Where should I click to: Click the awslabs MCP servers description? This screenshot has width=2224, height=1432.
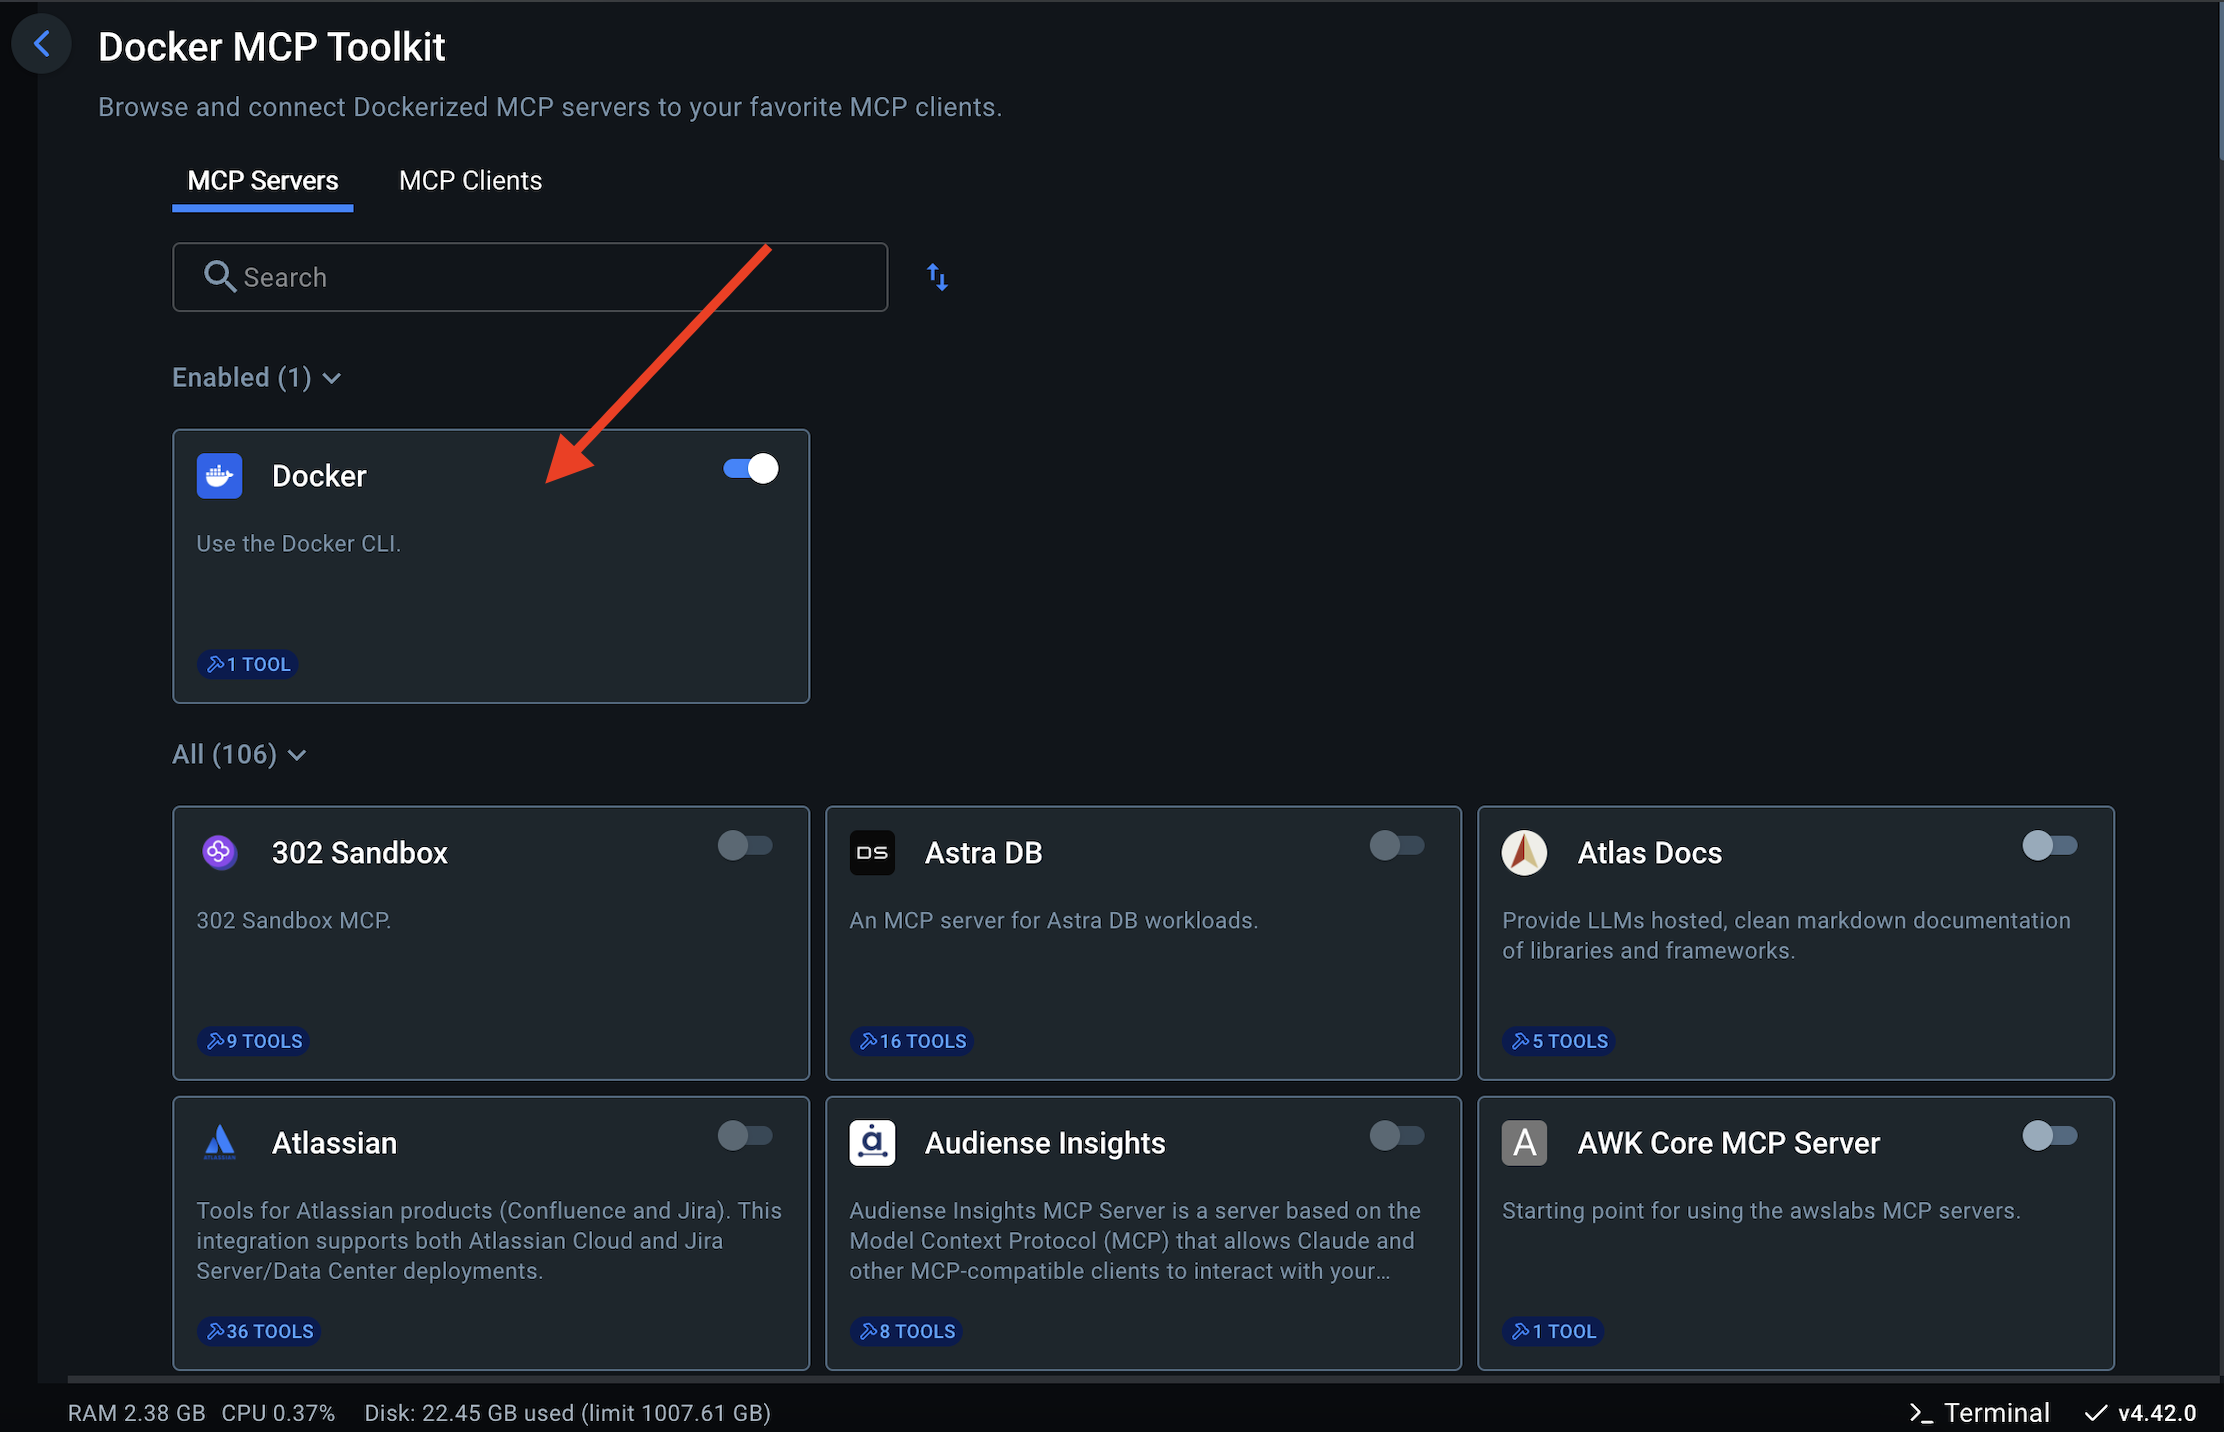pyautogui.click(x=1761, y=1211)
